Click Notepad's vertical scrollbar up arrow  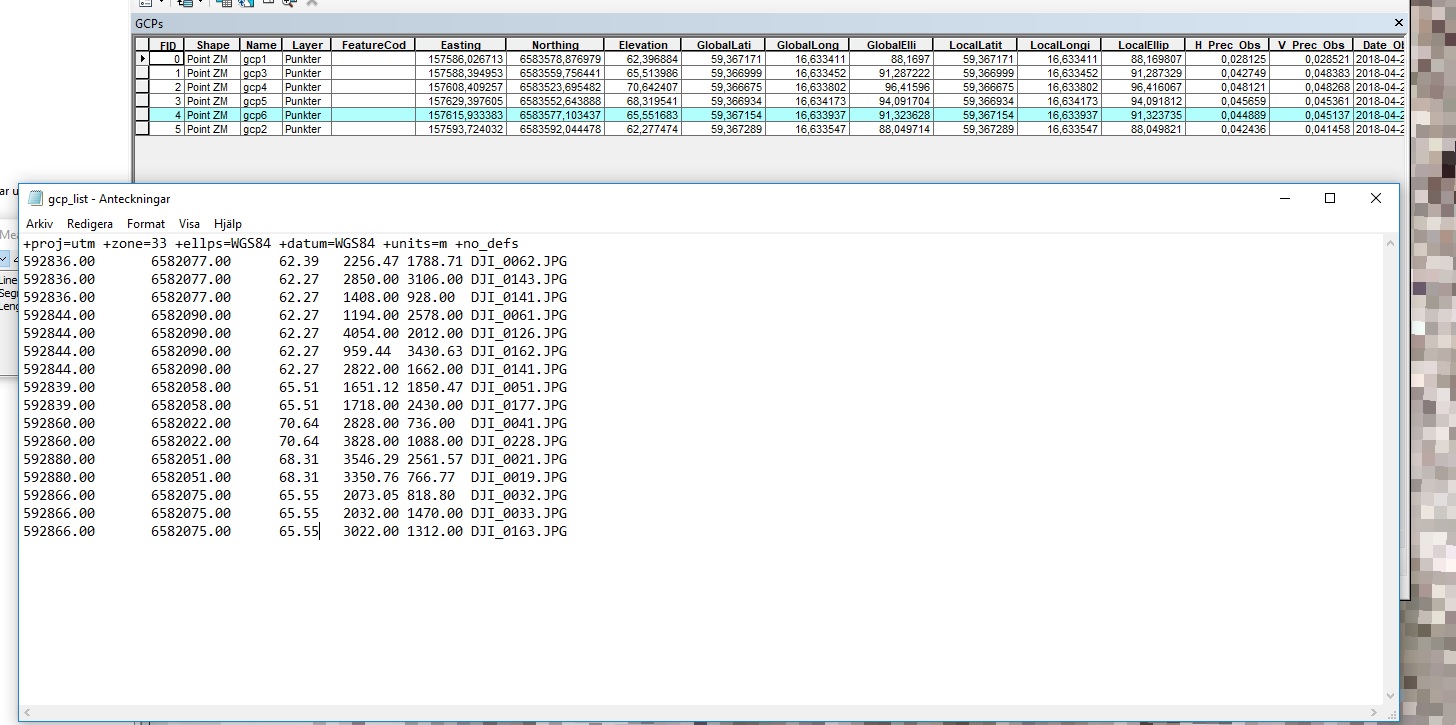1390,243
